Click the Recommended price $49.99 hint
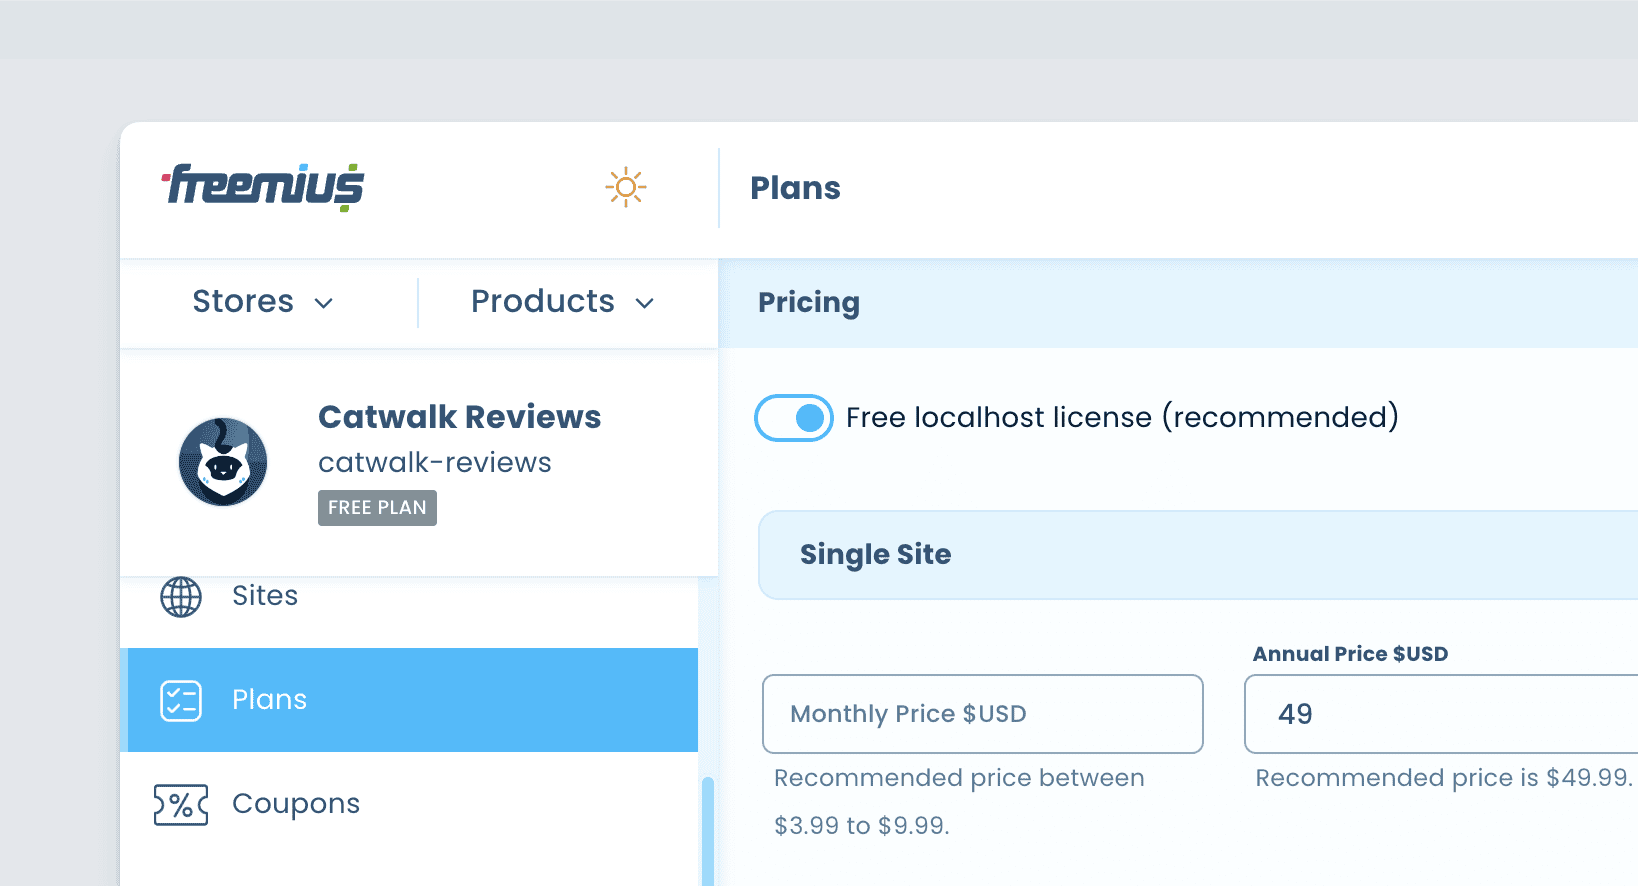 coord(1444,778)
